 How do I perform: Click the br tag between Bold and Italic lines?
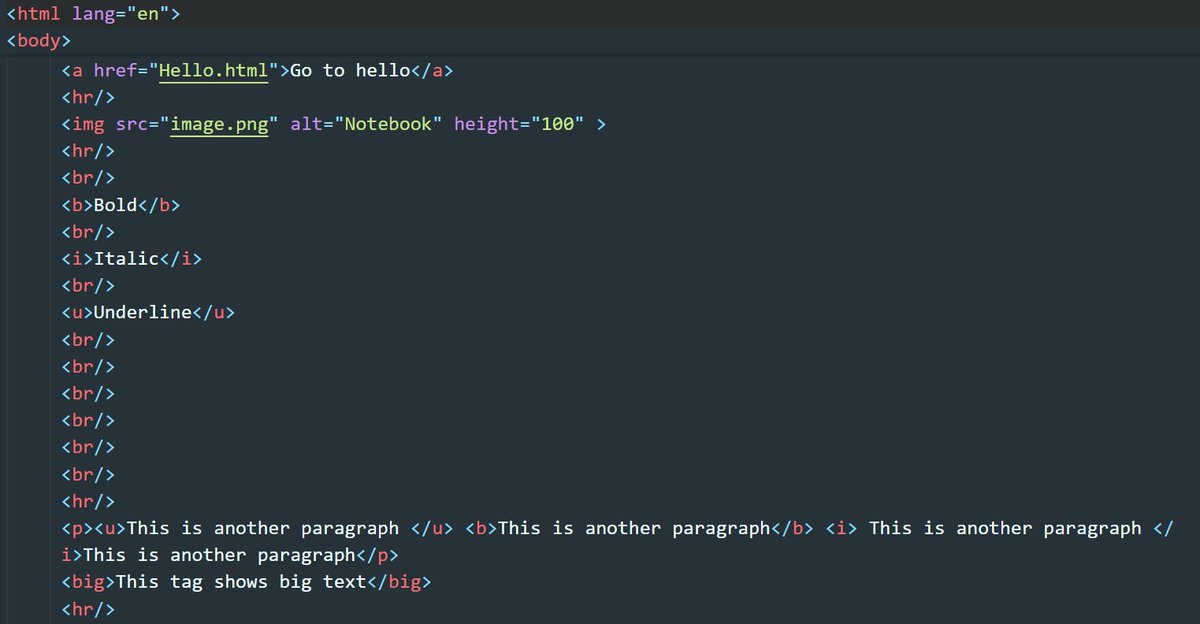[x=88, y=232]
